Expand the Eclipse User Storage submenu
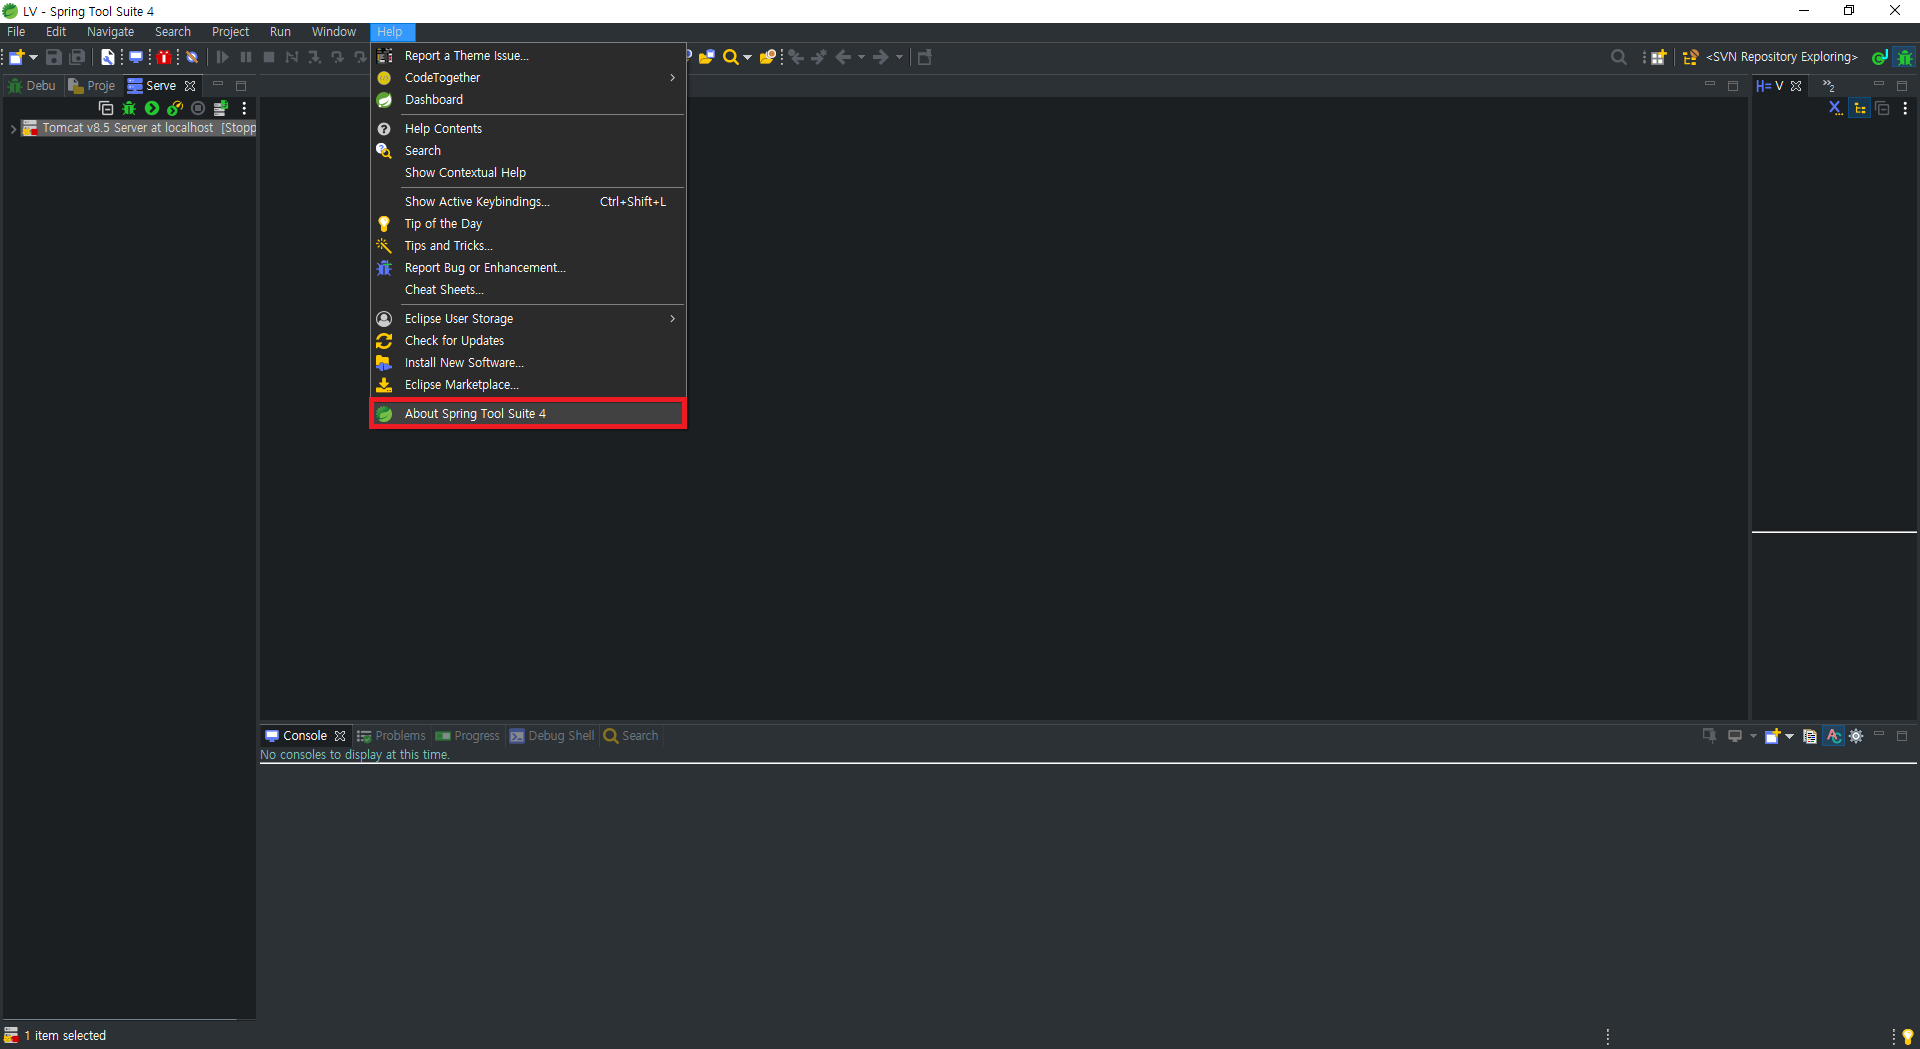This screenshot has height=1049, width=1920. pos(528,319)
